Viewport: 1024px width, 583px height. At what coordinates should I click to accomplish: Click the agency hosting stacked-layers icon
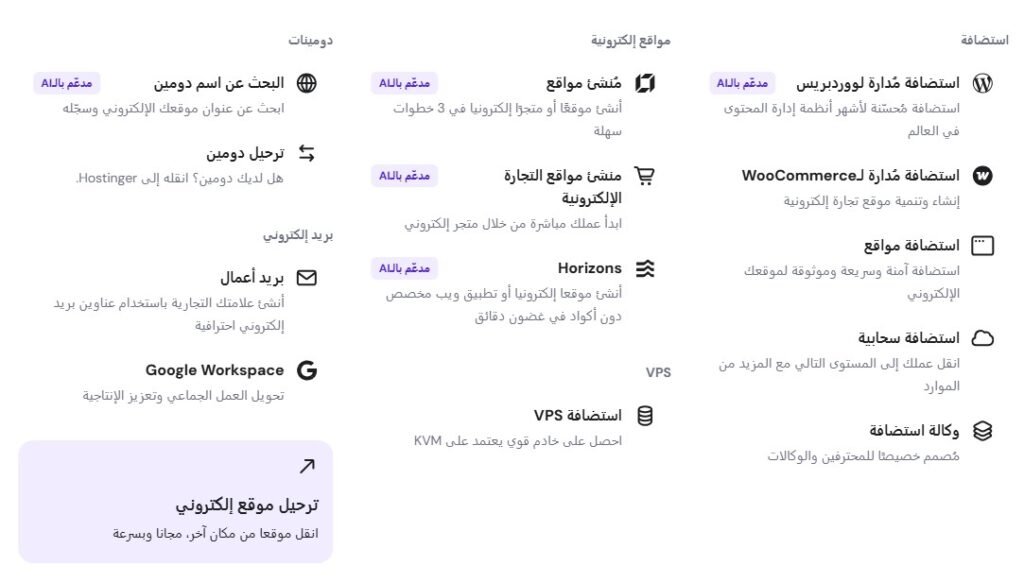(x=982, y=431)
